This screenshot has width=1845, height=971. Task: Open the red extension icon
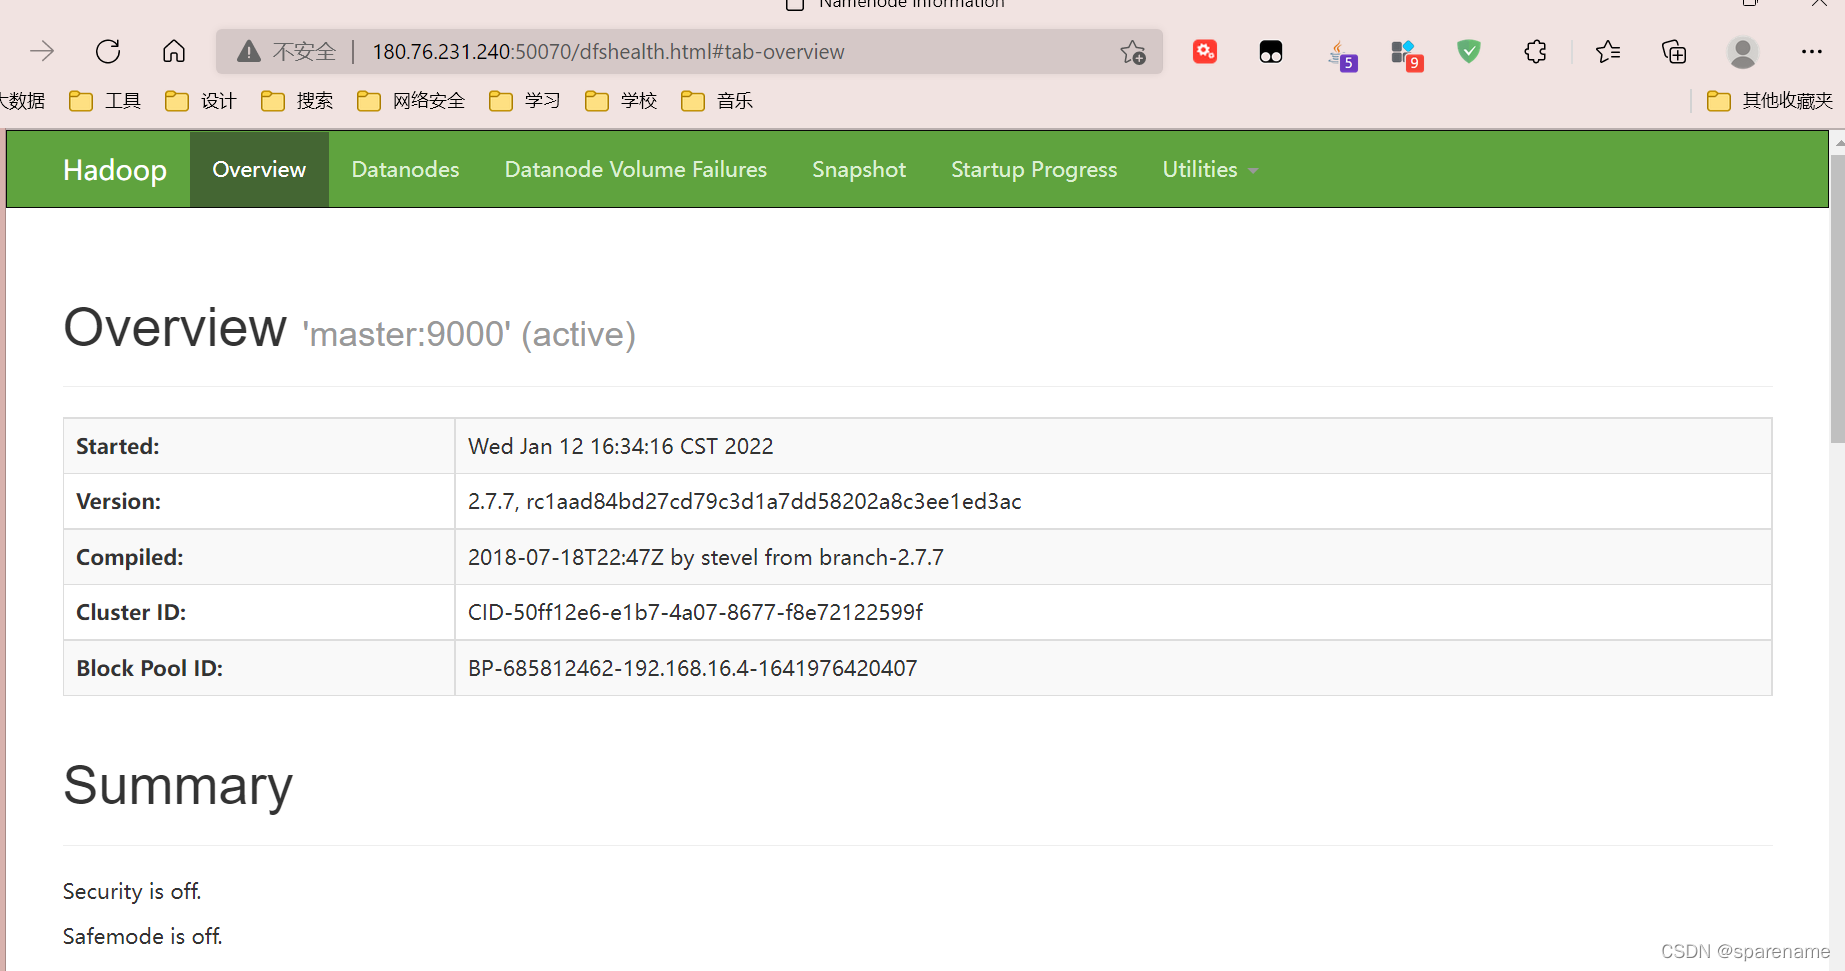(1205, 51)
